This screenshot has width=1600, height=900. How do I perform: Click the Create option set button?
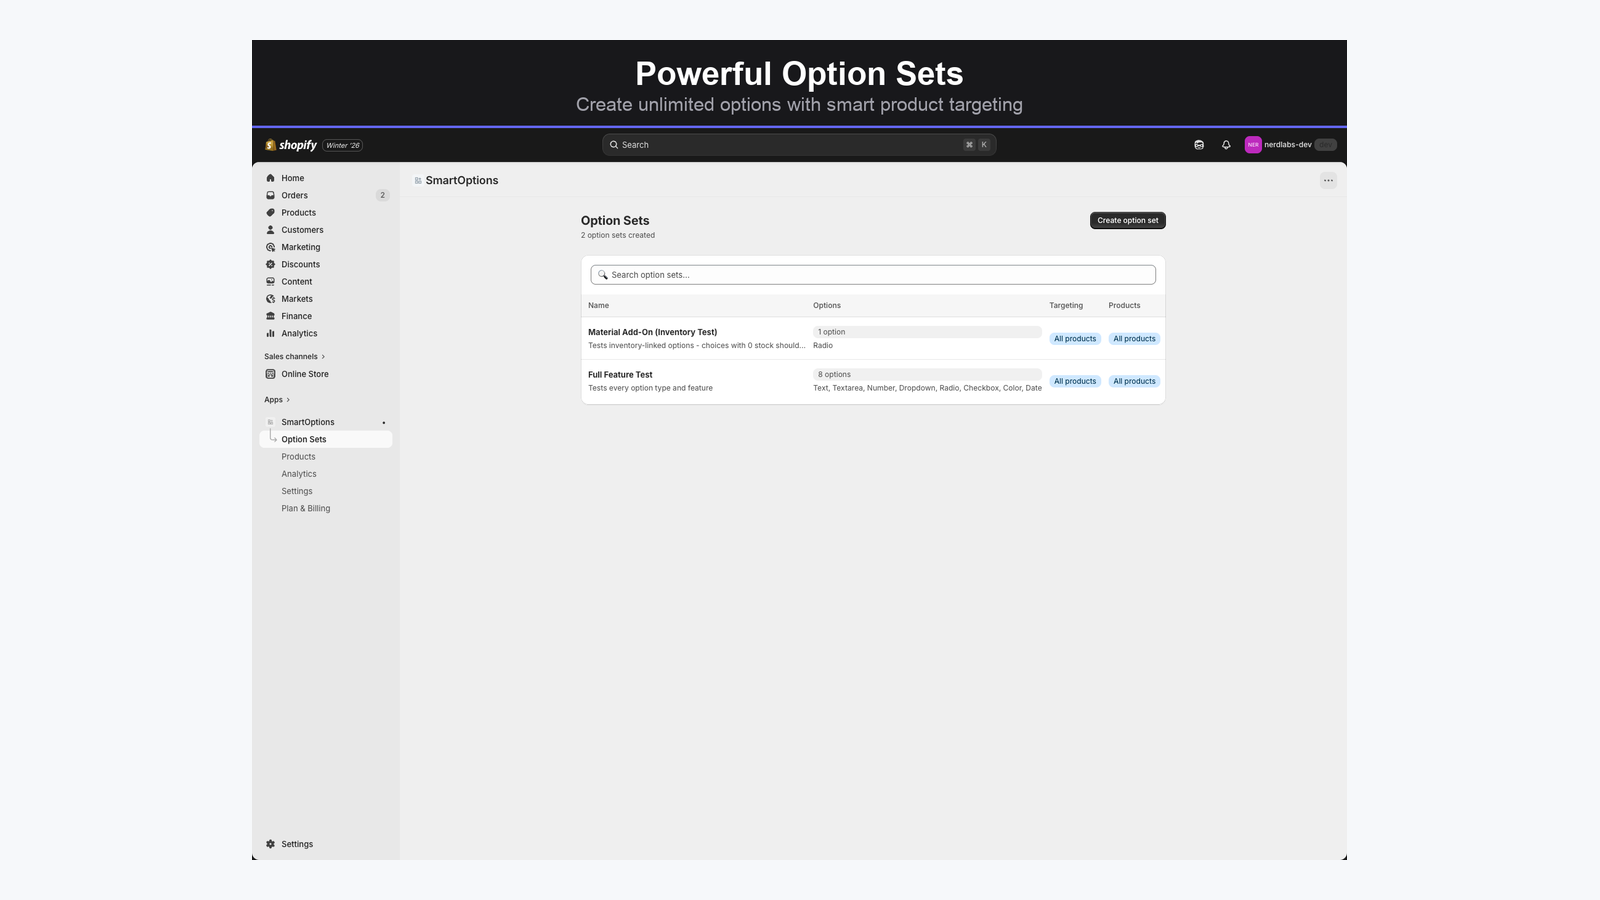(x=1127, y=220)
